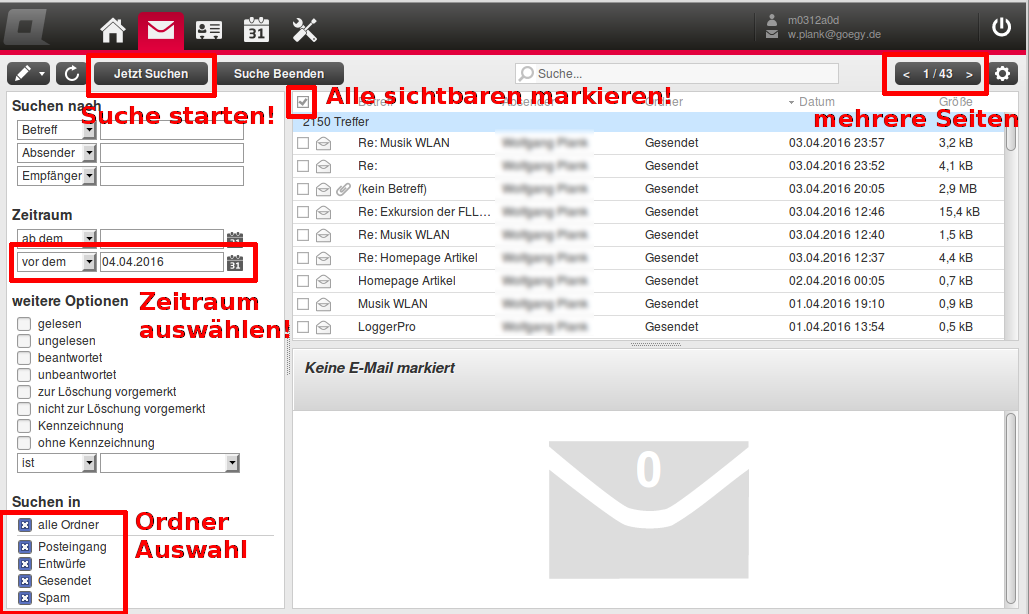
Task: Open date picker beside 04.04.2016 field
Action: (235, 263)
